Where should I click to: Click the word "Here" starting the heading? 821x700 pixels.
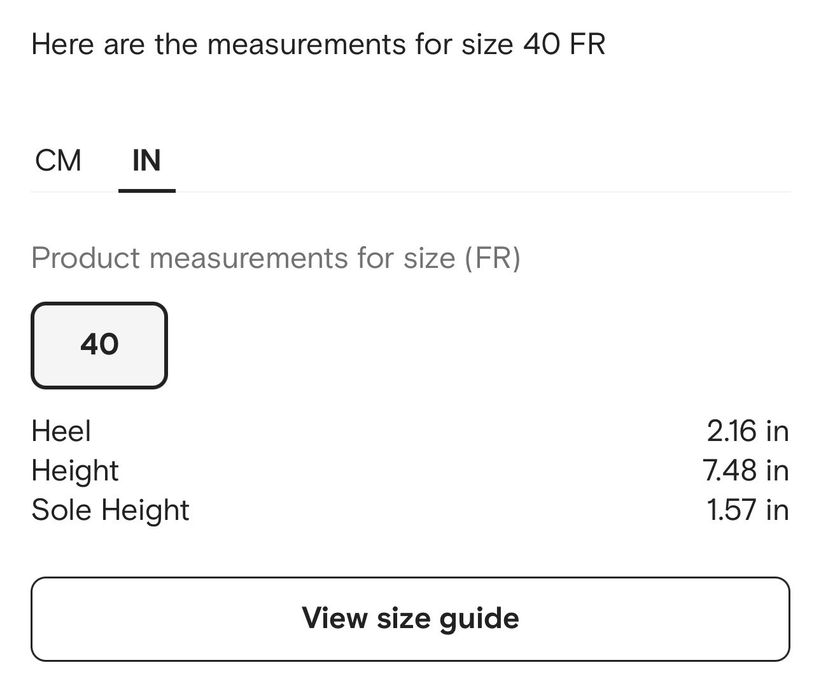click(x=57, y=45)
